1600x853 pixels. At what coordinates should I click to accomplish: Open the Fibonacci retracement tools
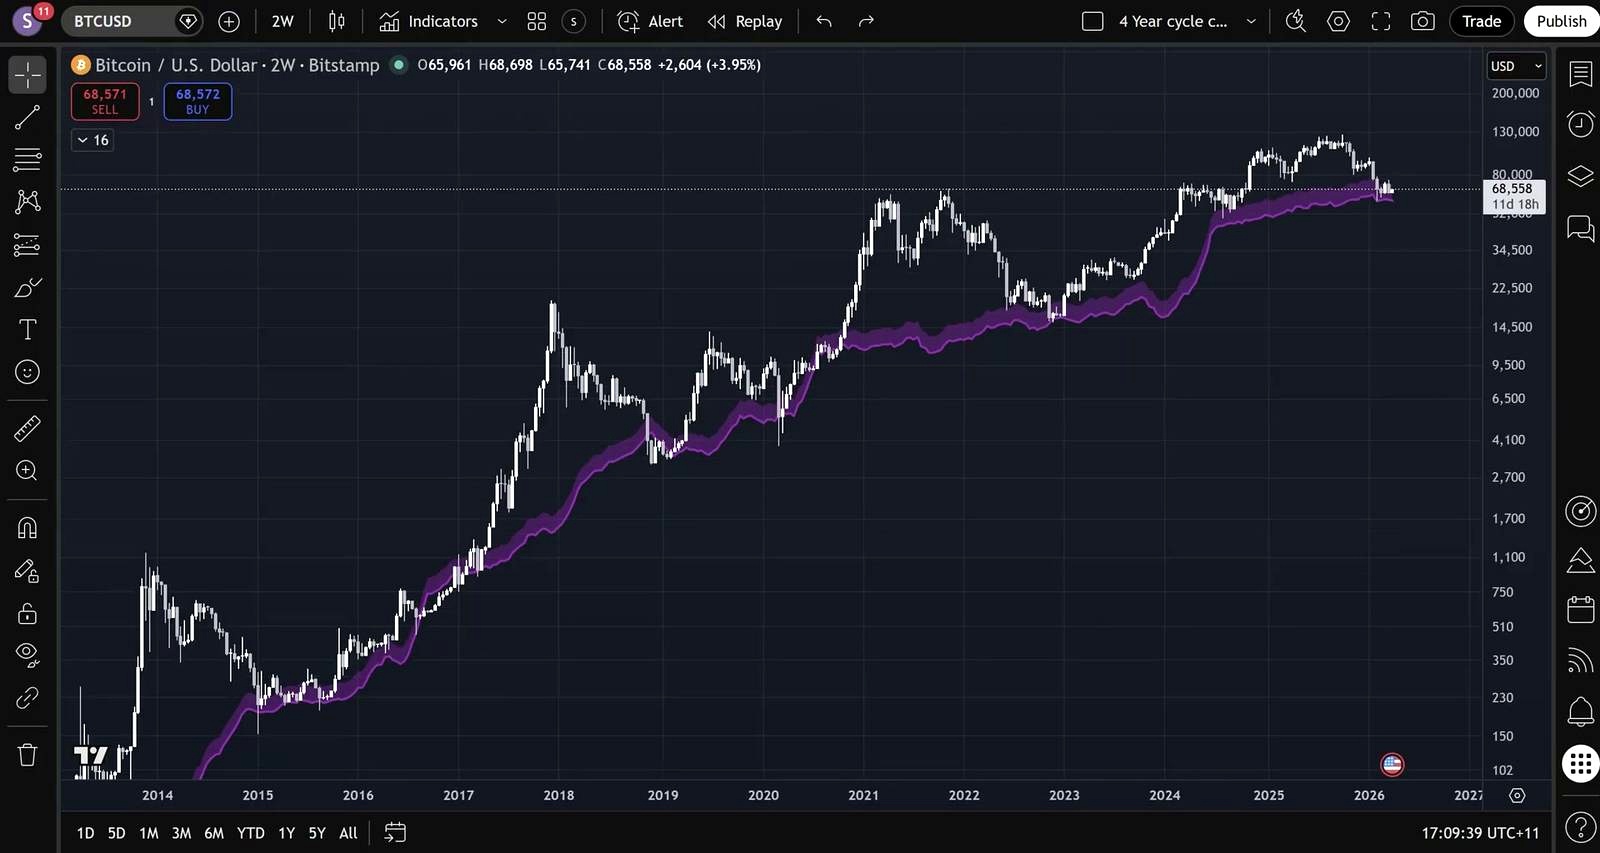(27, 159)
